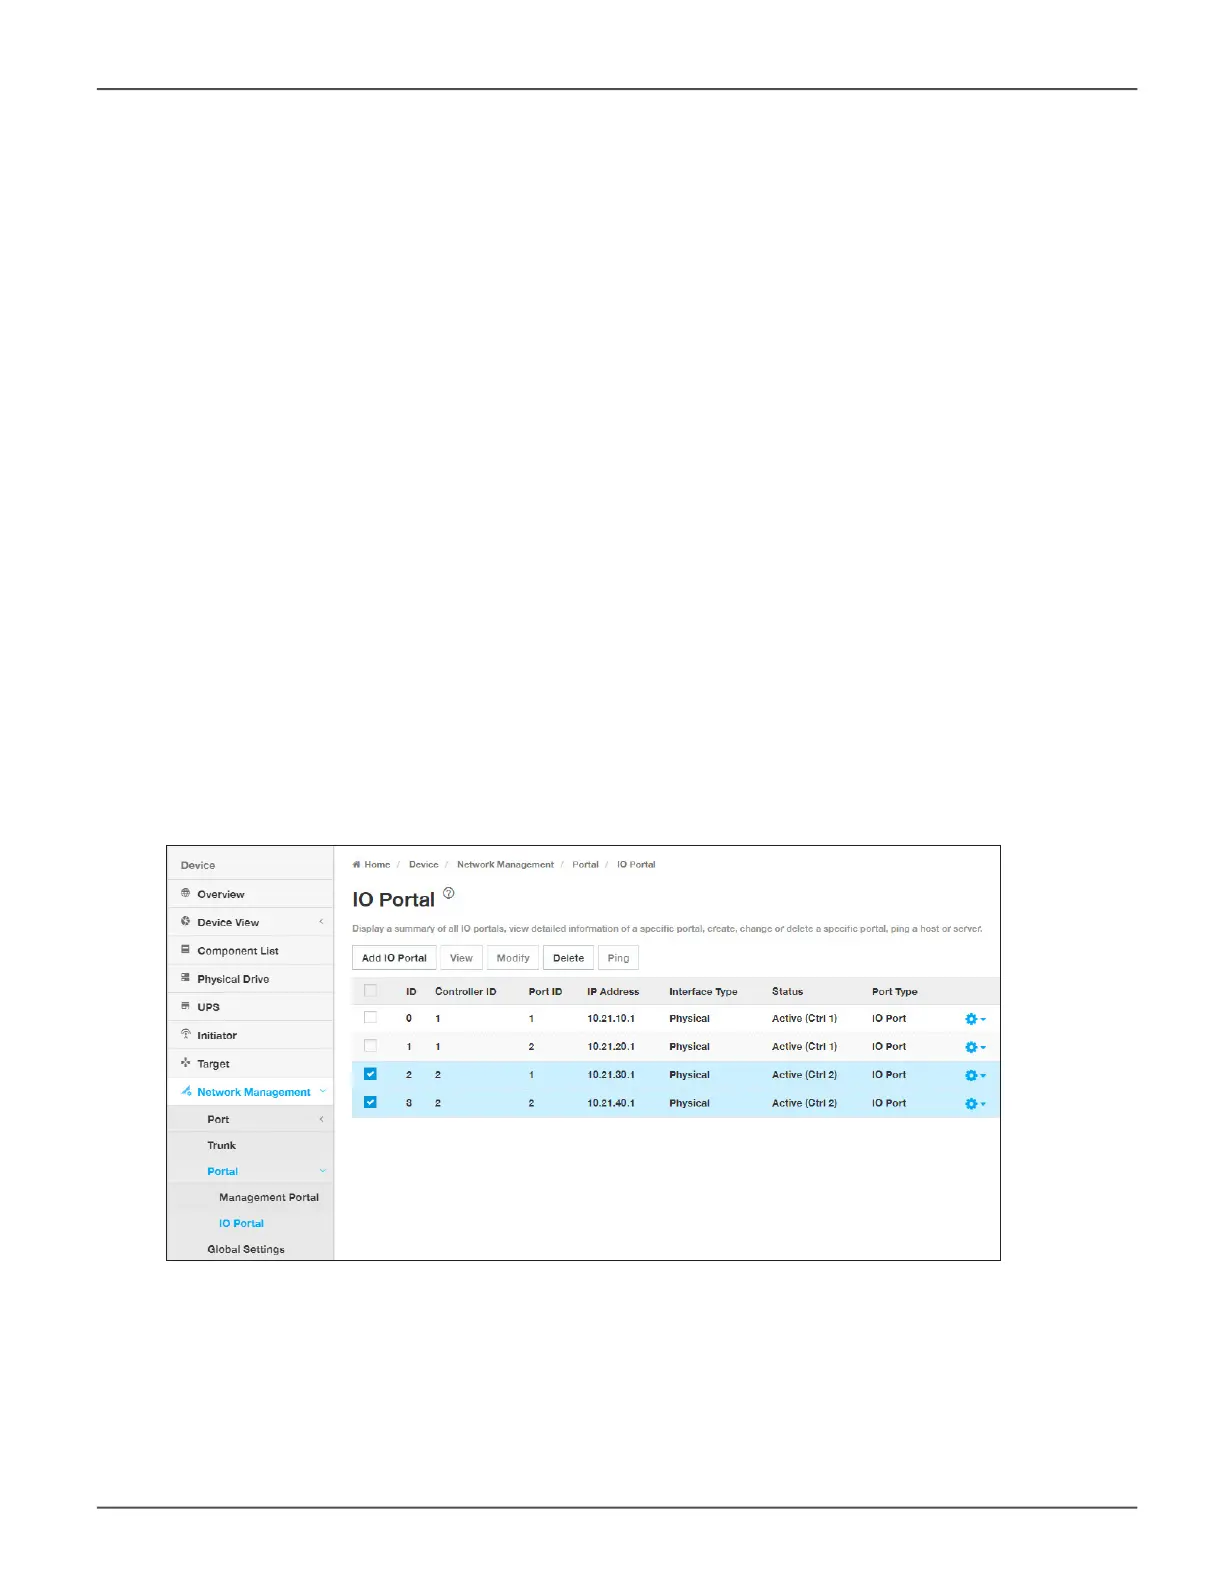Click Network Management breadcrumb link
The height and width of the screenshot is (1584, 1224).
(x=505, y=864)
